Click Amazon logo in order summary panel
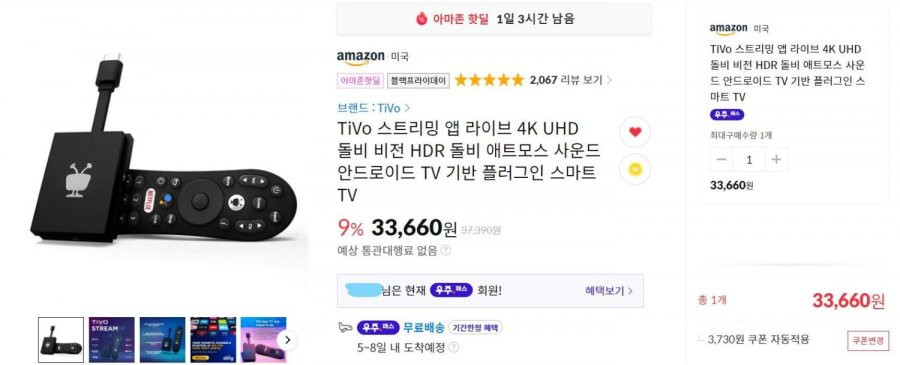Viewport: 900px width, 365px height. pos(728,28)
